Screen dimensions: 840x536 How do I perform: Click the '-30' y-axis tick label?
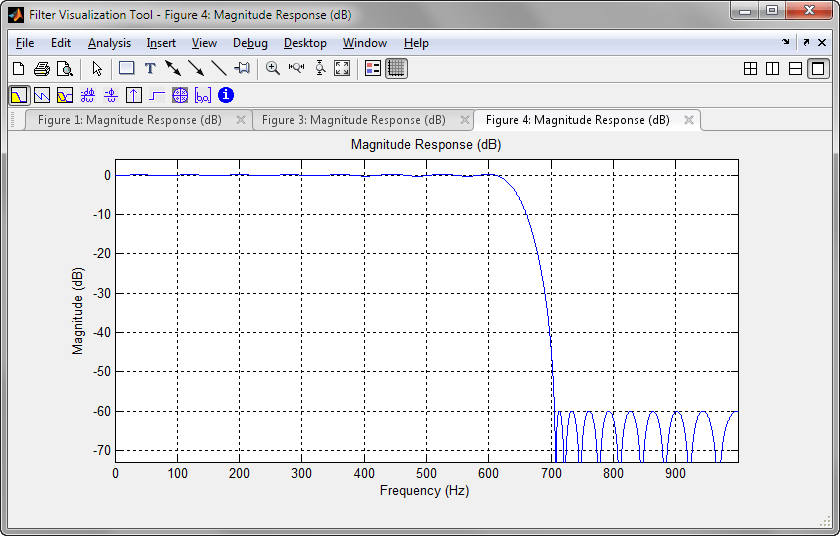click(x=102, y=293)
